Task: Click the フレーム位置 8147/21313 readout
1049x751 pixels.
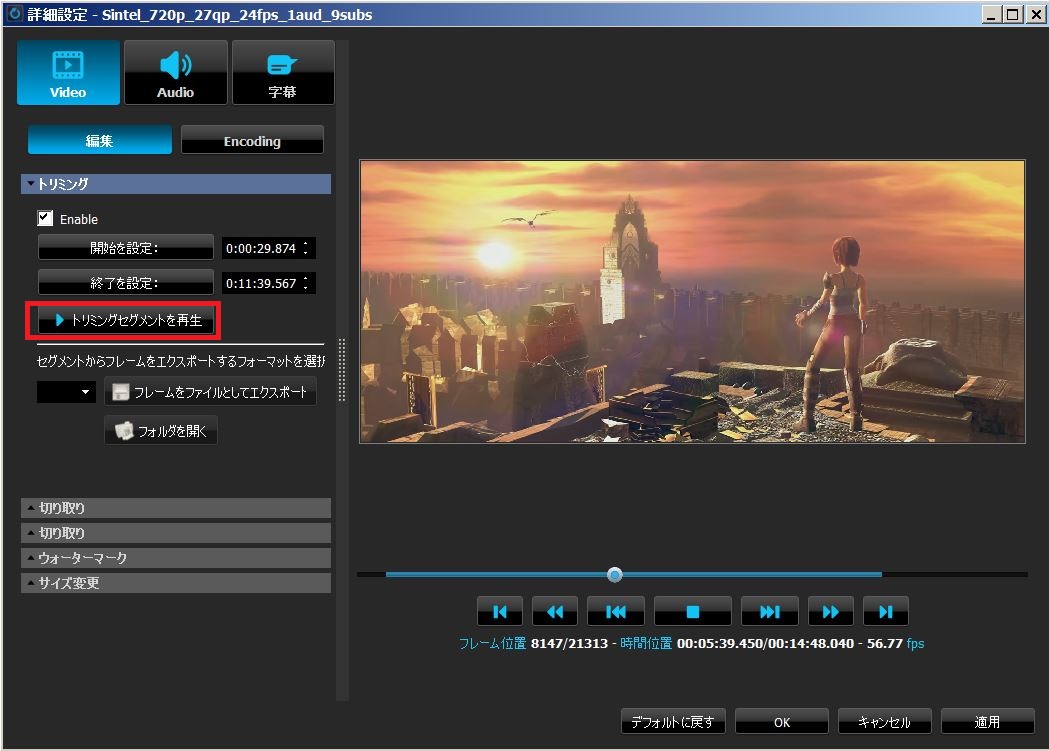Action: pos(533,643)
